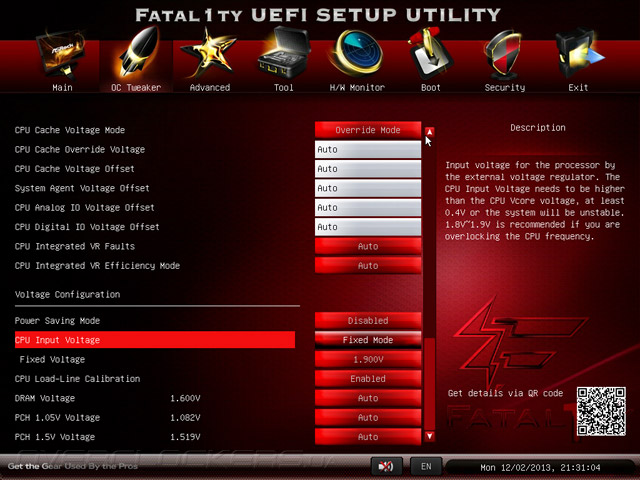Change language with the EN button

tap(426, 466)
